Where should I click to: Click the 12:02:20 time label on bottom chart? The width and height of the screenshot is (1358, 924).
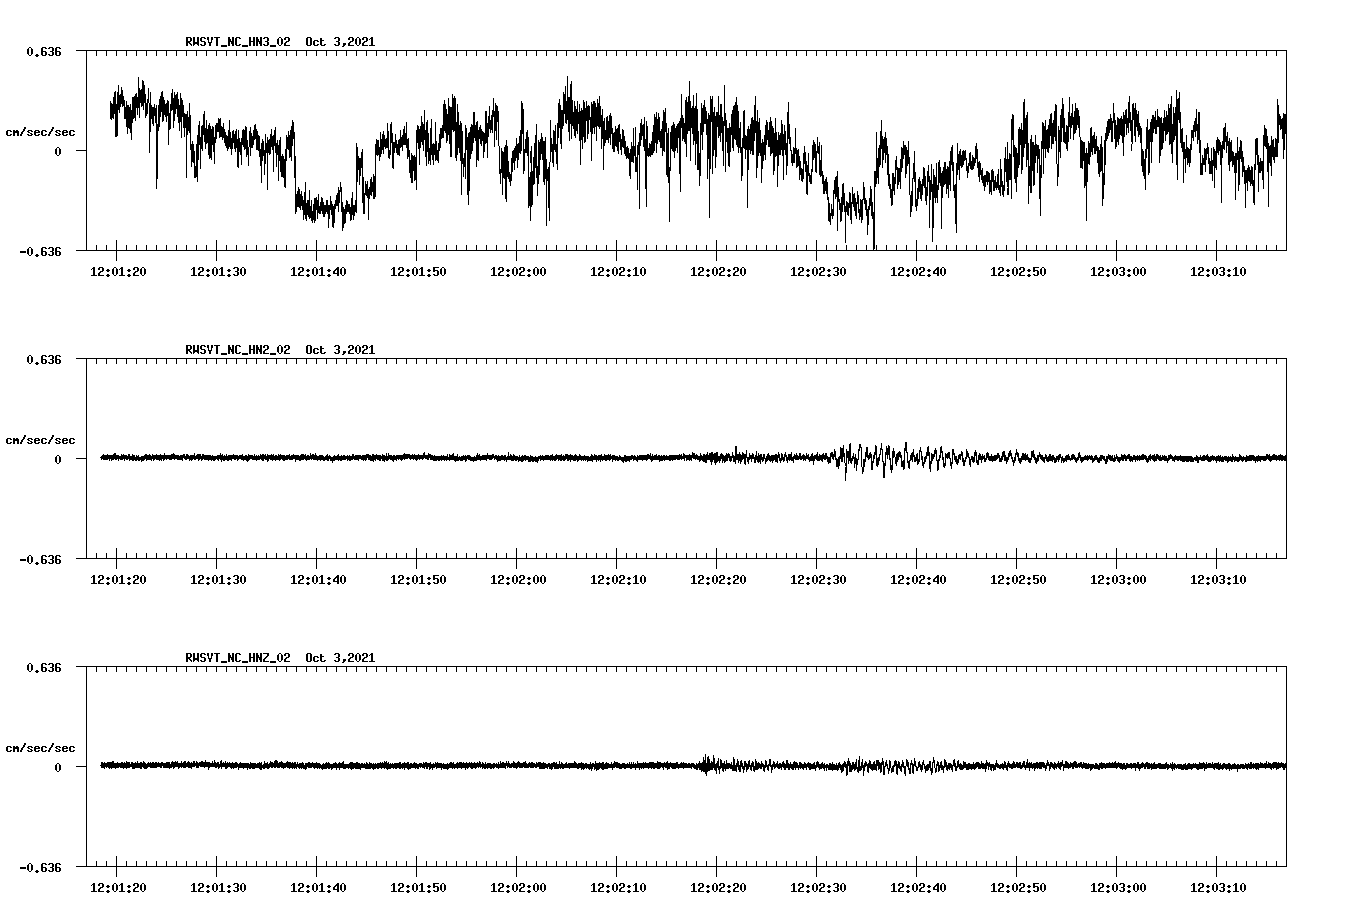tap(718, 888)
